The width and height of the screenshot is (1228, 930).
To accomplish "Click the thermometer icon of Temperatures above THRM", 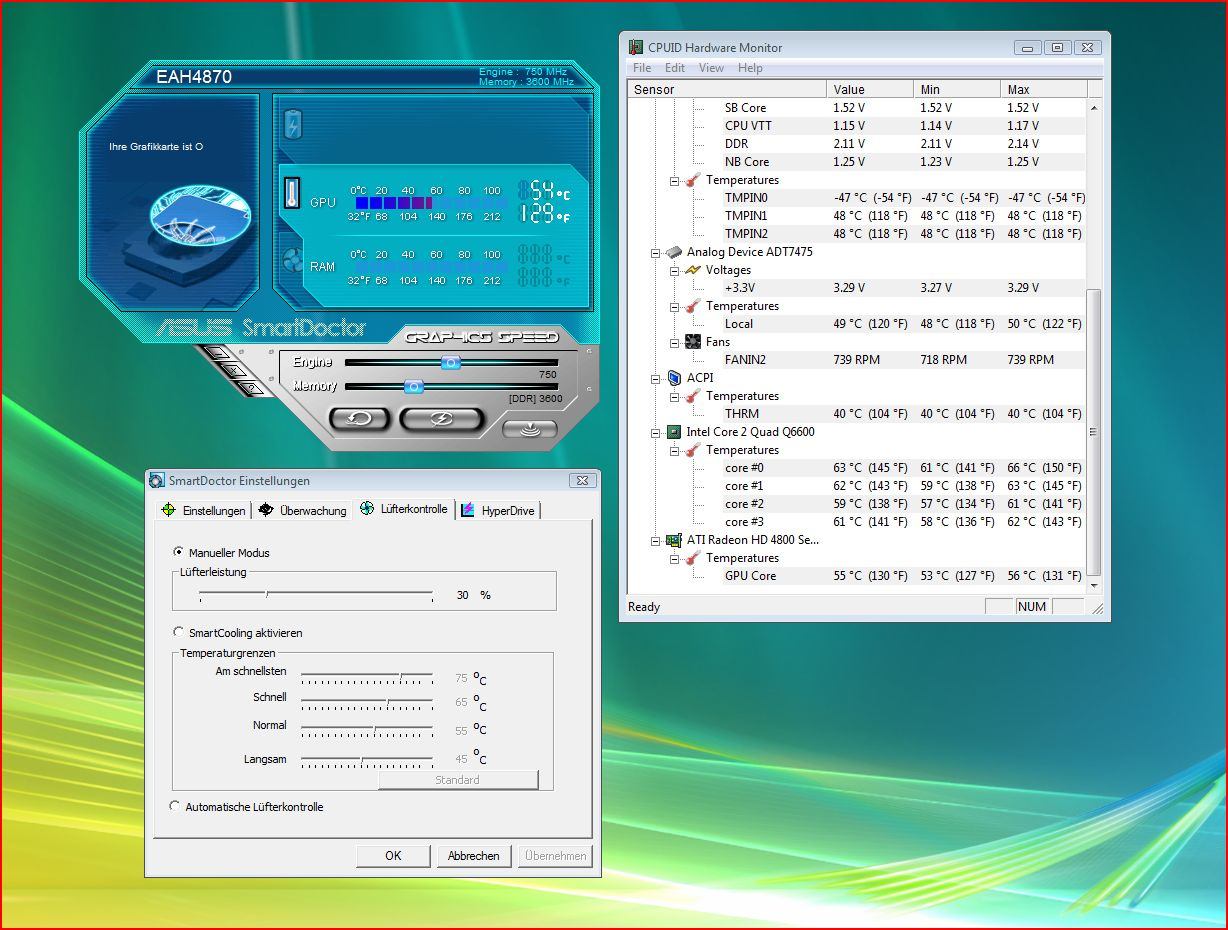I will (x=693, y=396).
